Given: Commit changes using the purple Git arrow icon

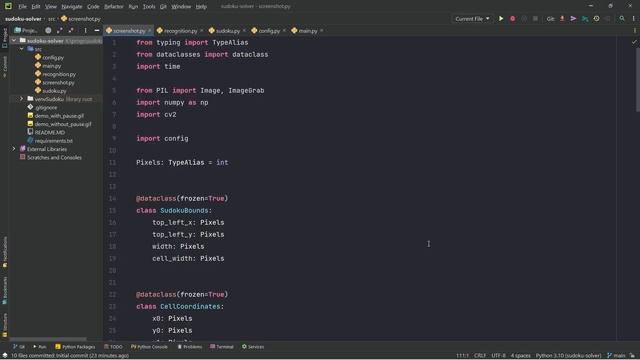Looking at the screenshot, I should click(573, 19).
